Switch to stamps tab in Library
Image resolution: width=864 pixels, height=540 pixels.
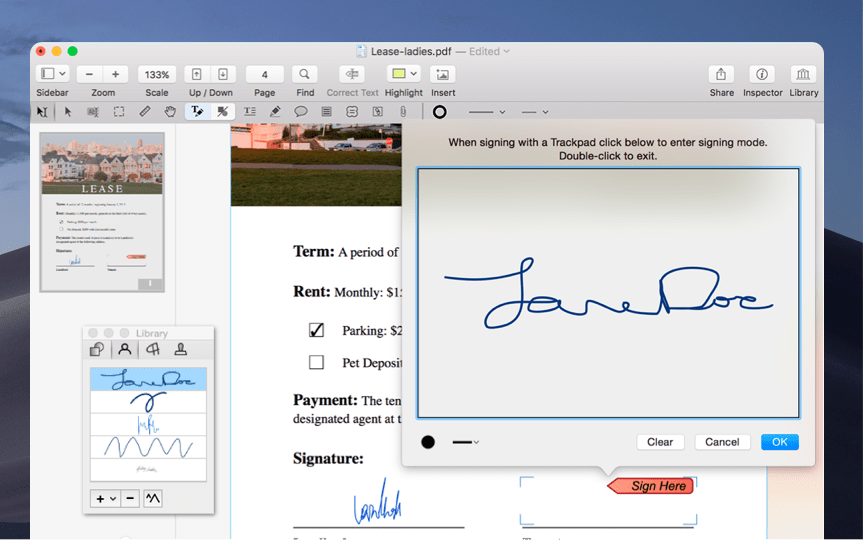pos(181,349)
